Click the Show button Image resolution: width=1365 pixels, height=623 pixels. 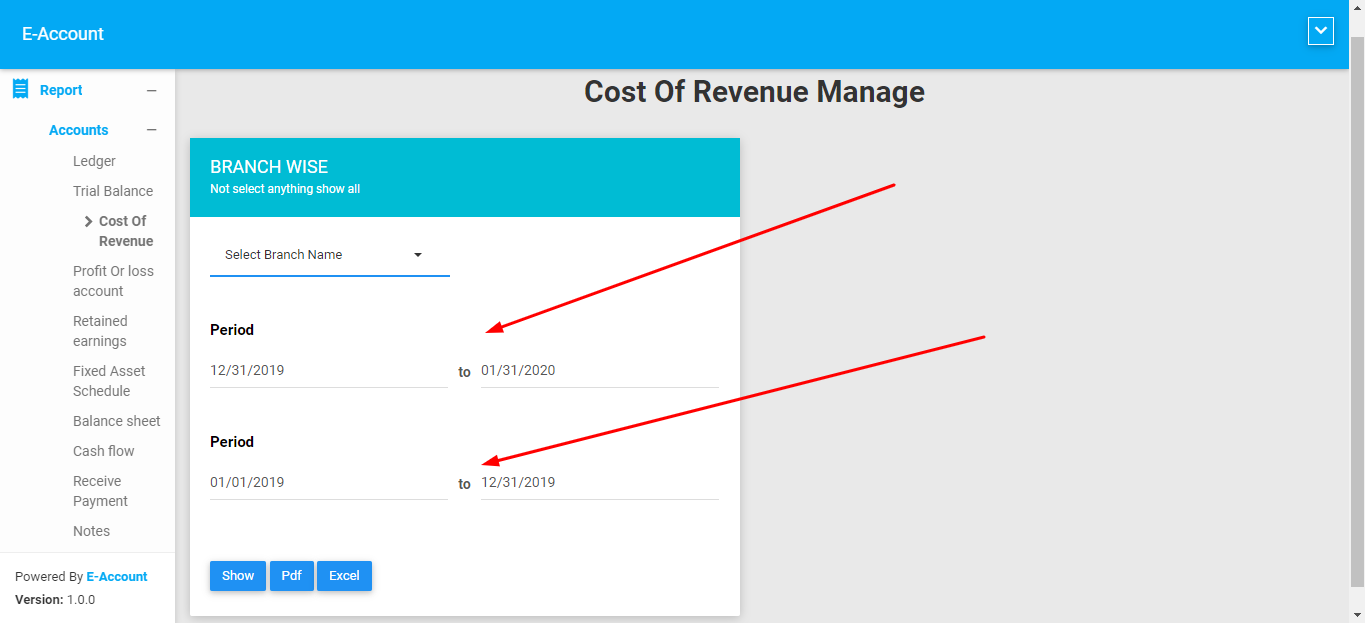(238, 576)
